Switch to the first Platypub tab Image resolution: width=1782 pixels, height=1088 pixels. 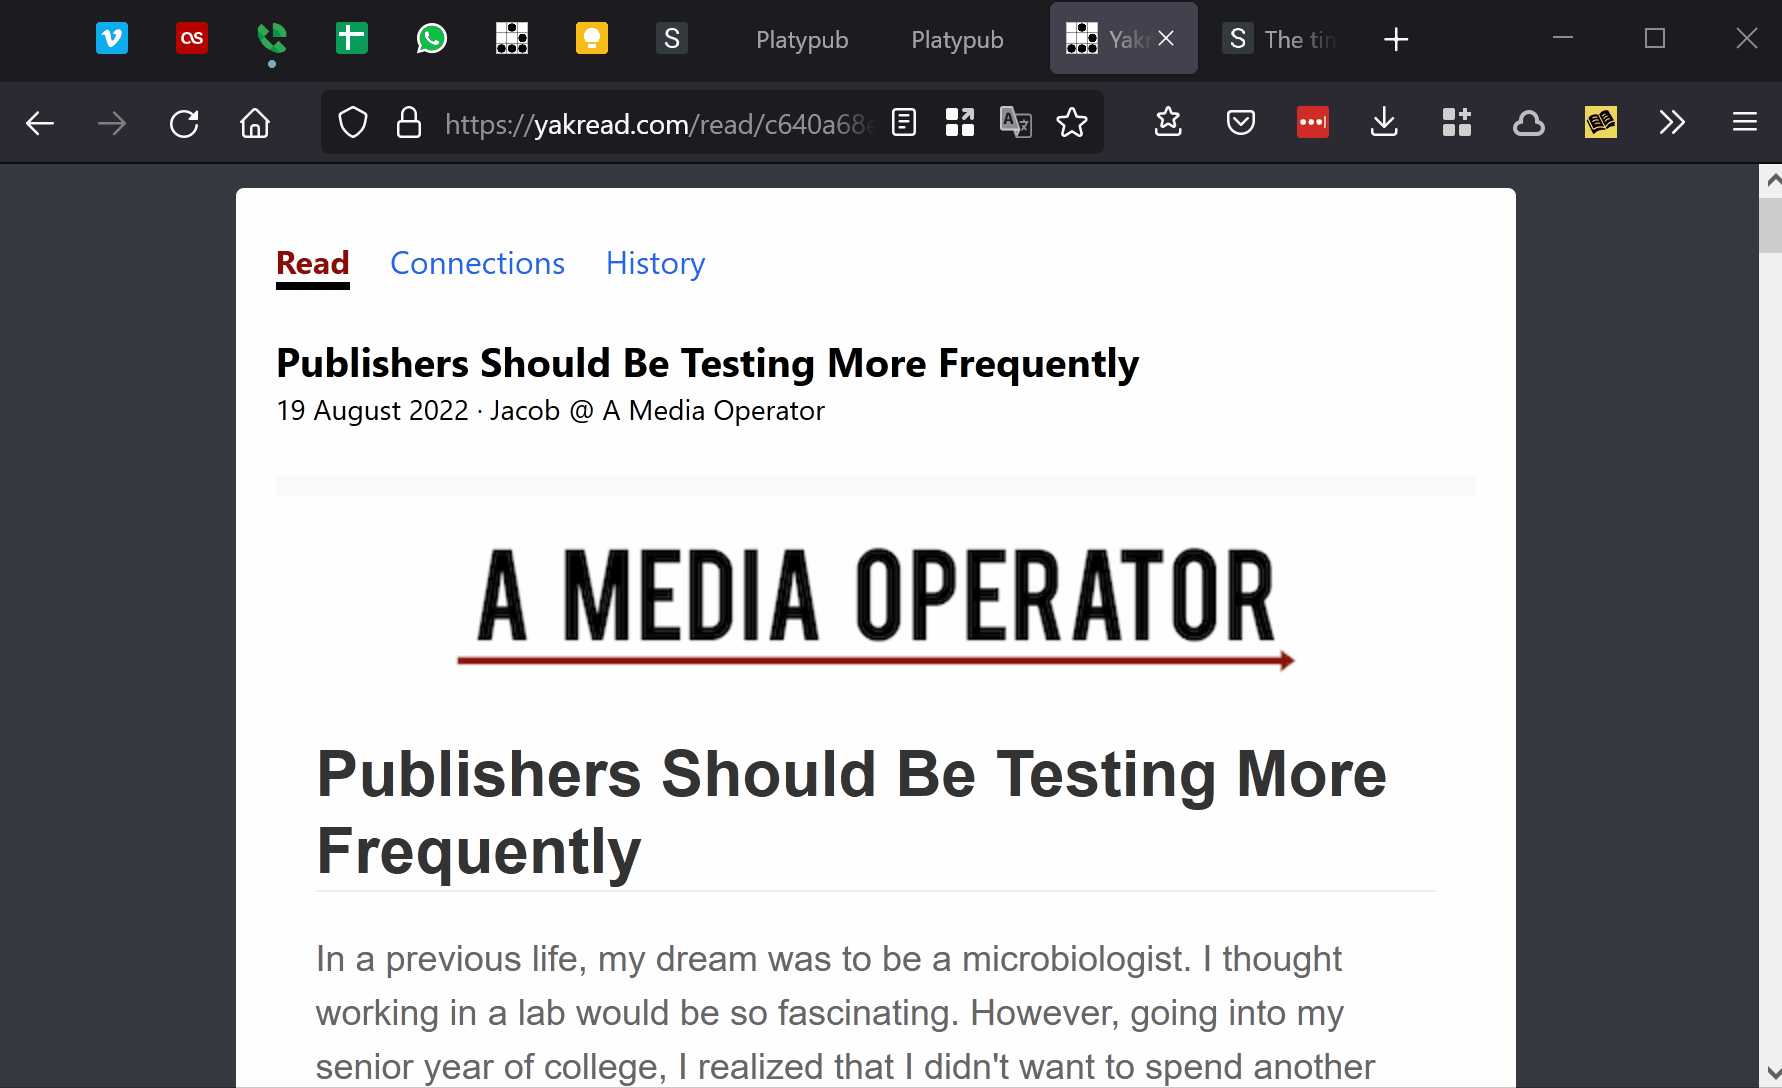(802, 39)
